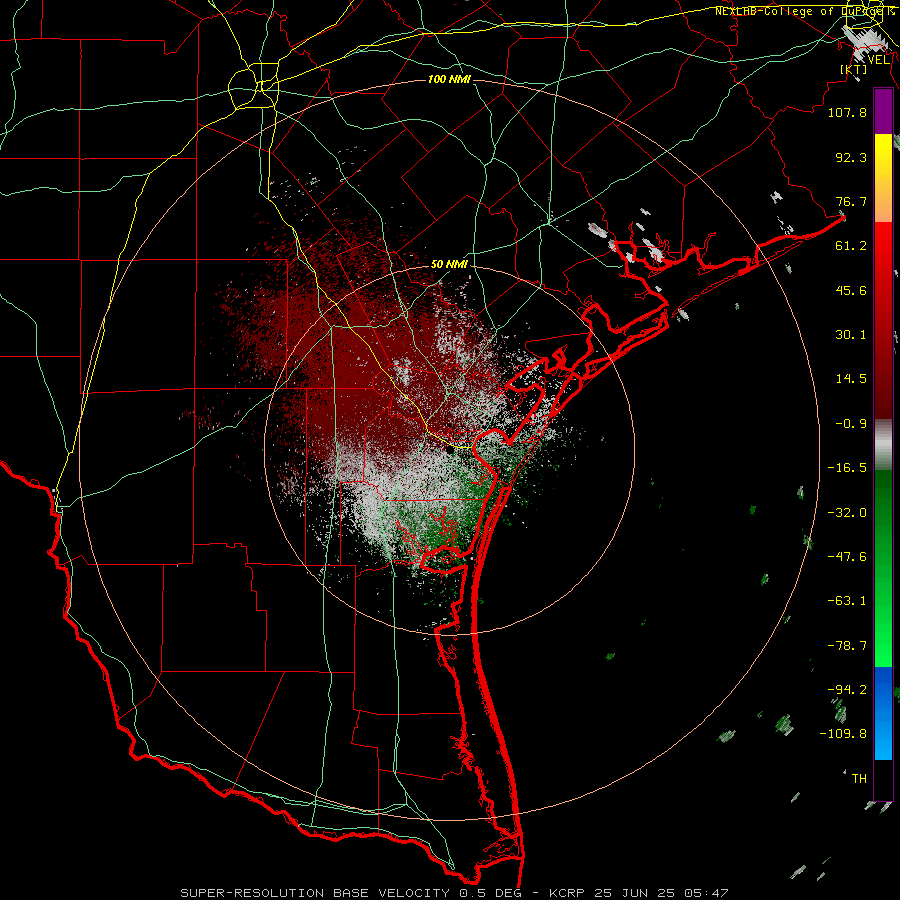Image resolution: width=900 pixels, height=900 pixels.
Task: Click the "TH" threshold label on scale
Action: tap(859, 779)
